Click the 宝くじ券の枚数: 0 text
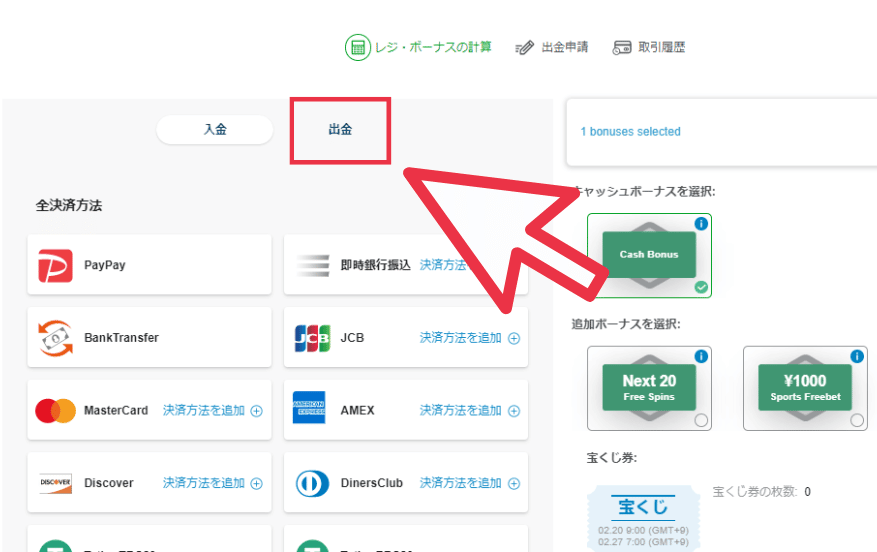The image size is (877, 552). coord(761,492)
